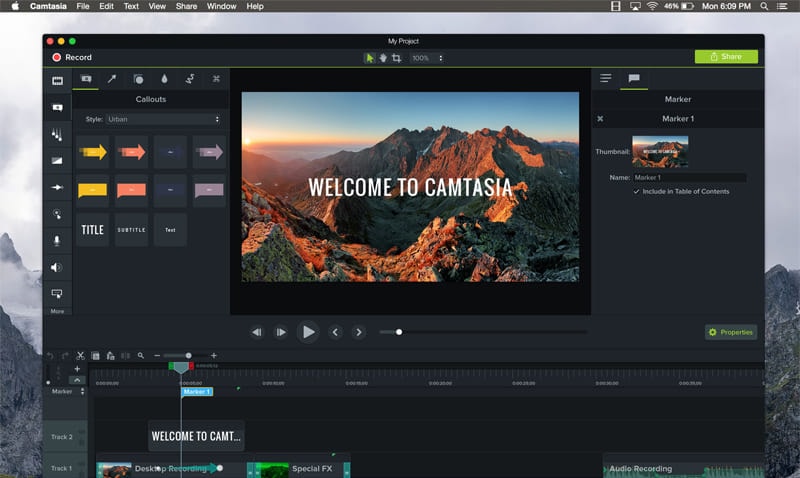Image resolution: width=800 pixels, height=478 pixels.
Task: Switch to Keystroke callouts sub-tab
Action: [x=216, y=79]
